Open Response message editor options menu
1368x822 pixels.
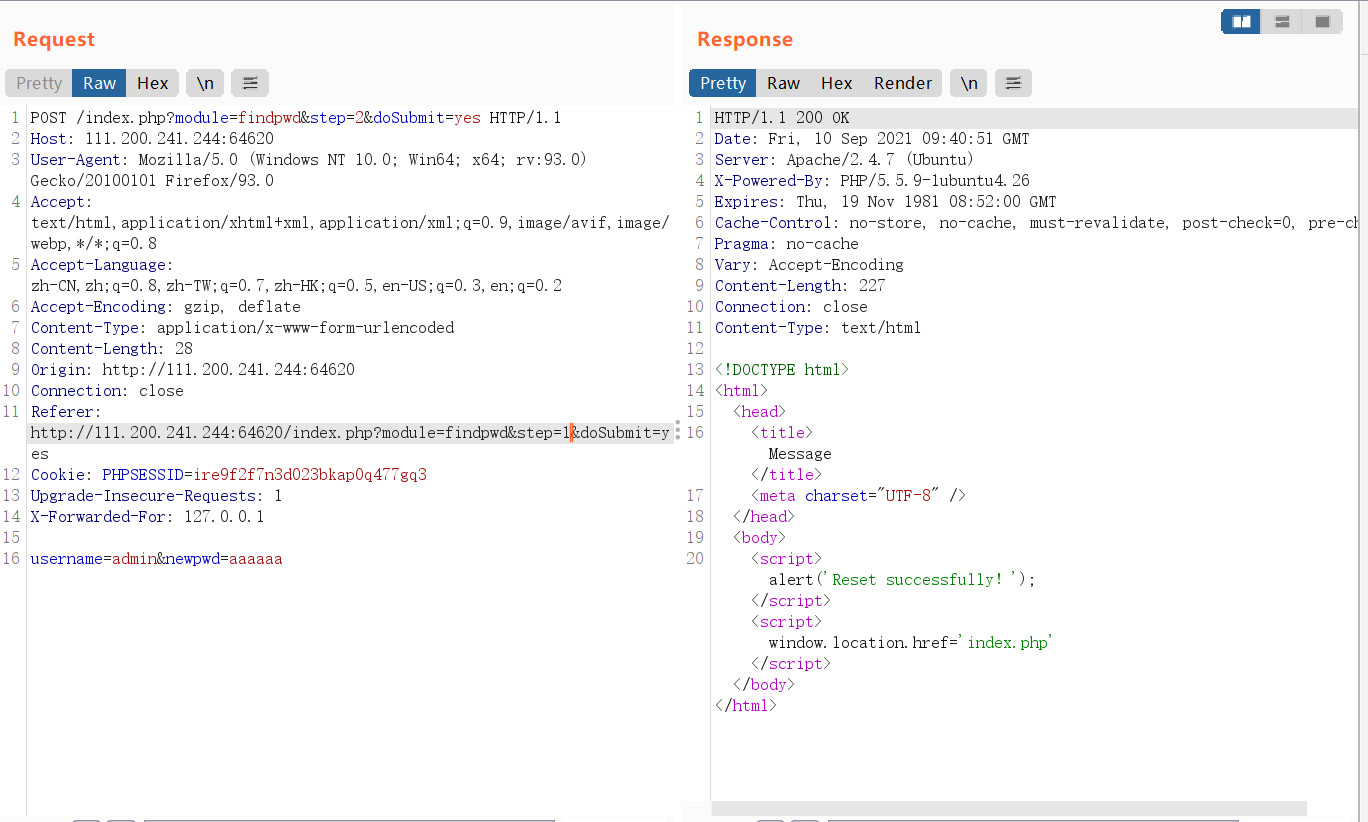point(1013,83)
